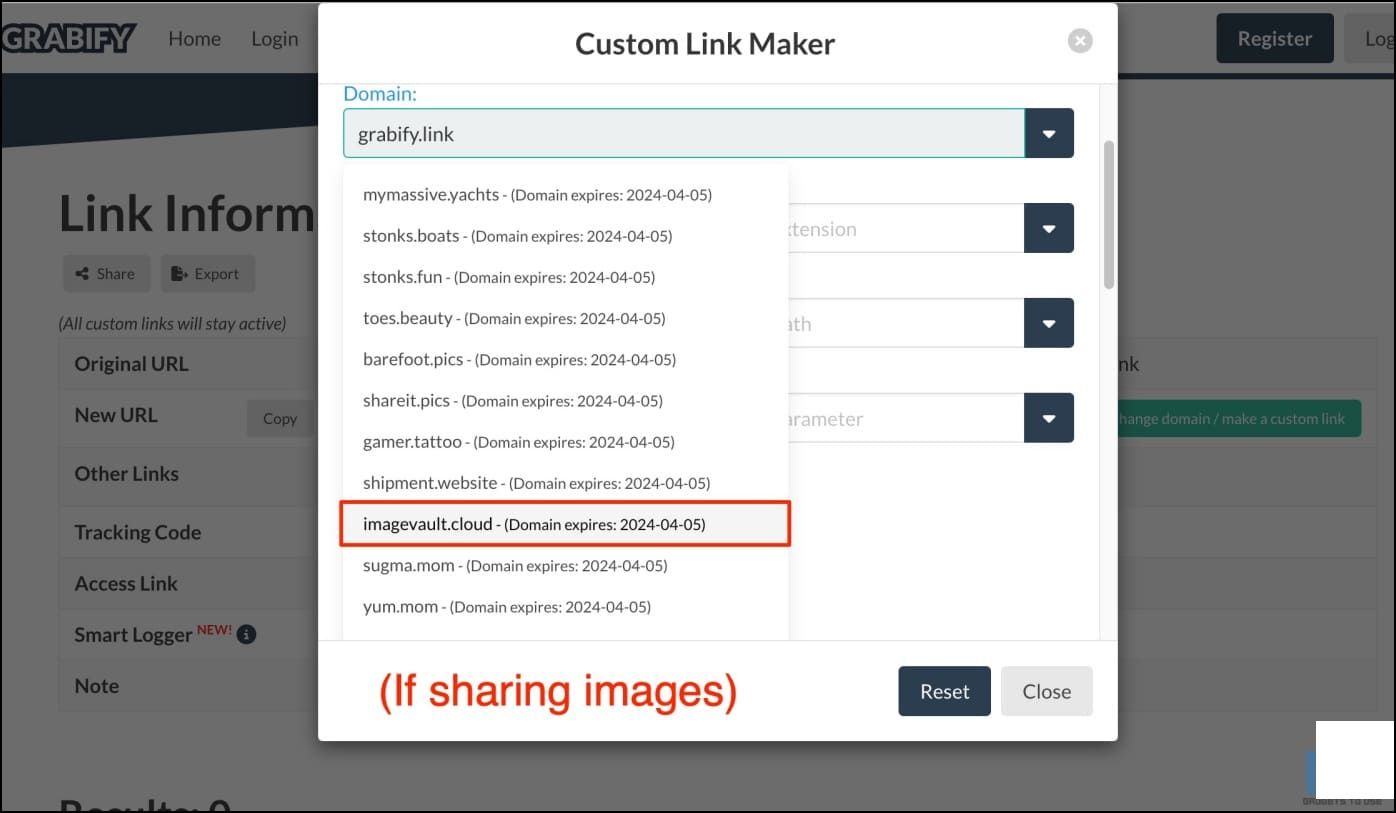Click the Reset button

pos(944,691)
